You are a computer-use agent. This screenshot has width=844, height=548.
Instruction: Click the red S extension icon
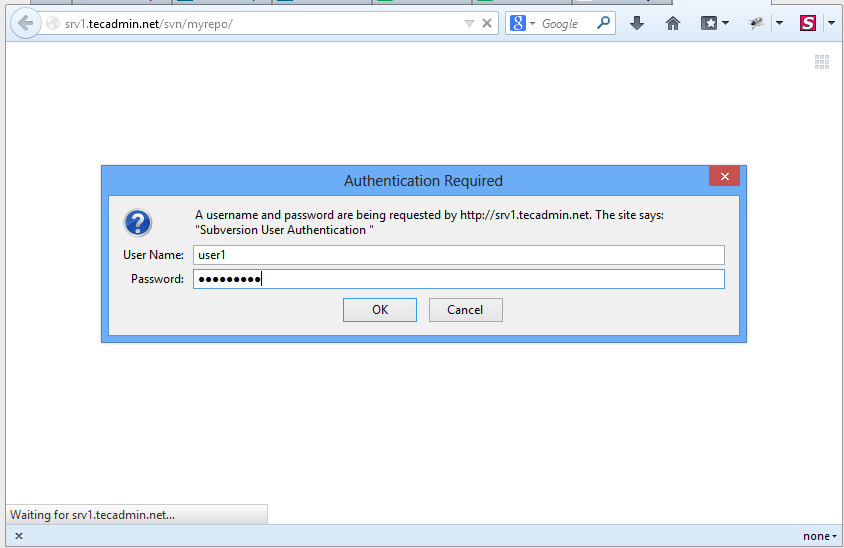coord(807,23)
